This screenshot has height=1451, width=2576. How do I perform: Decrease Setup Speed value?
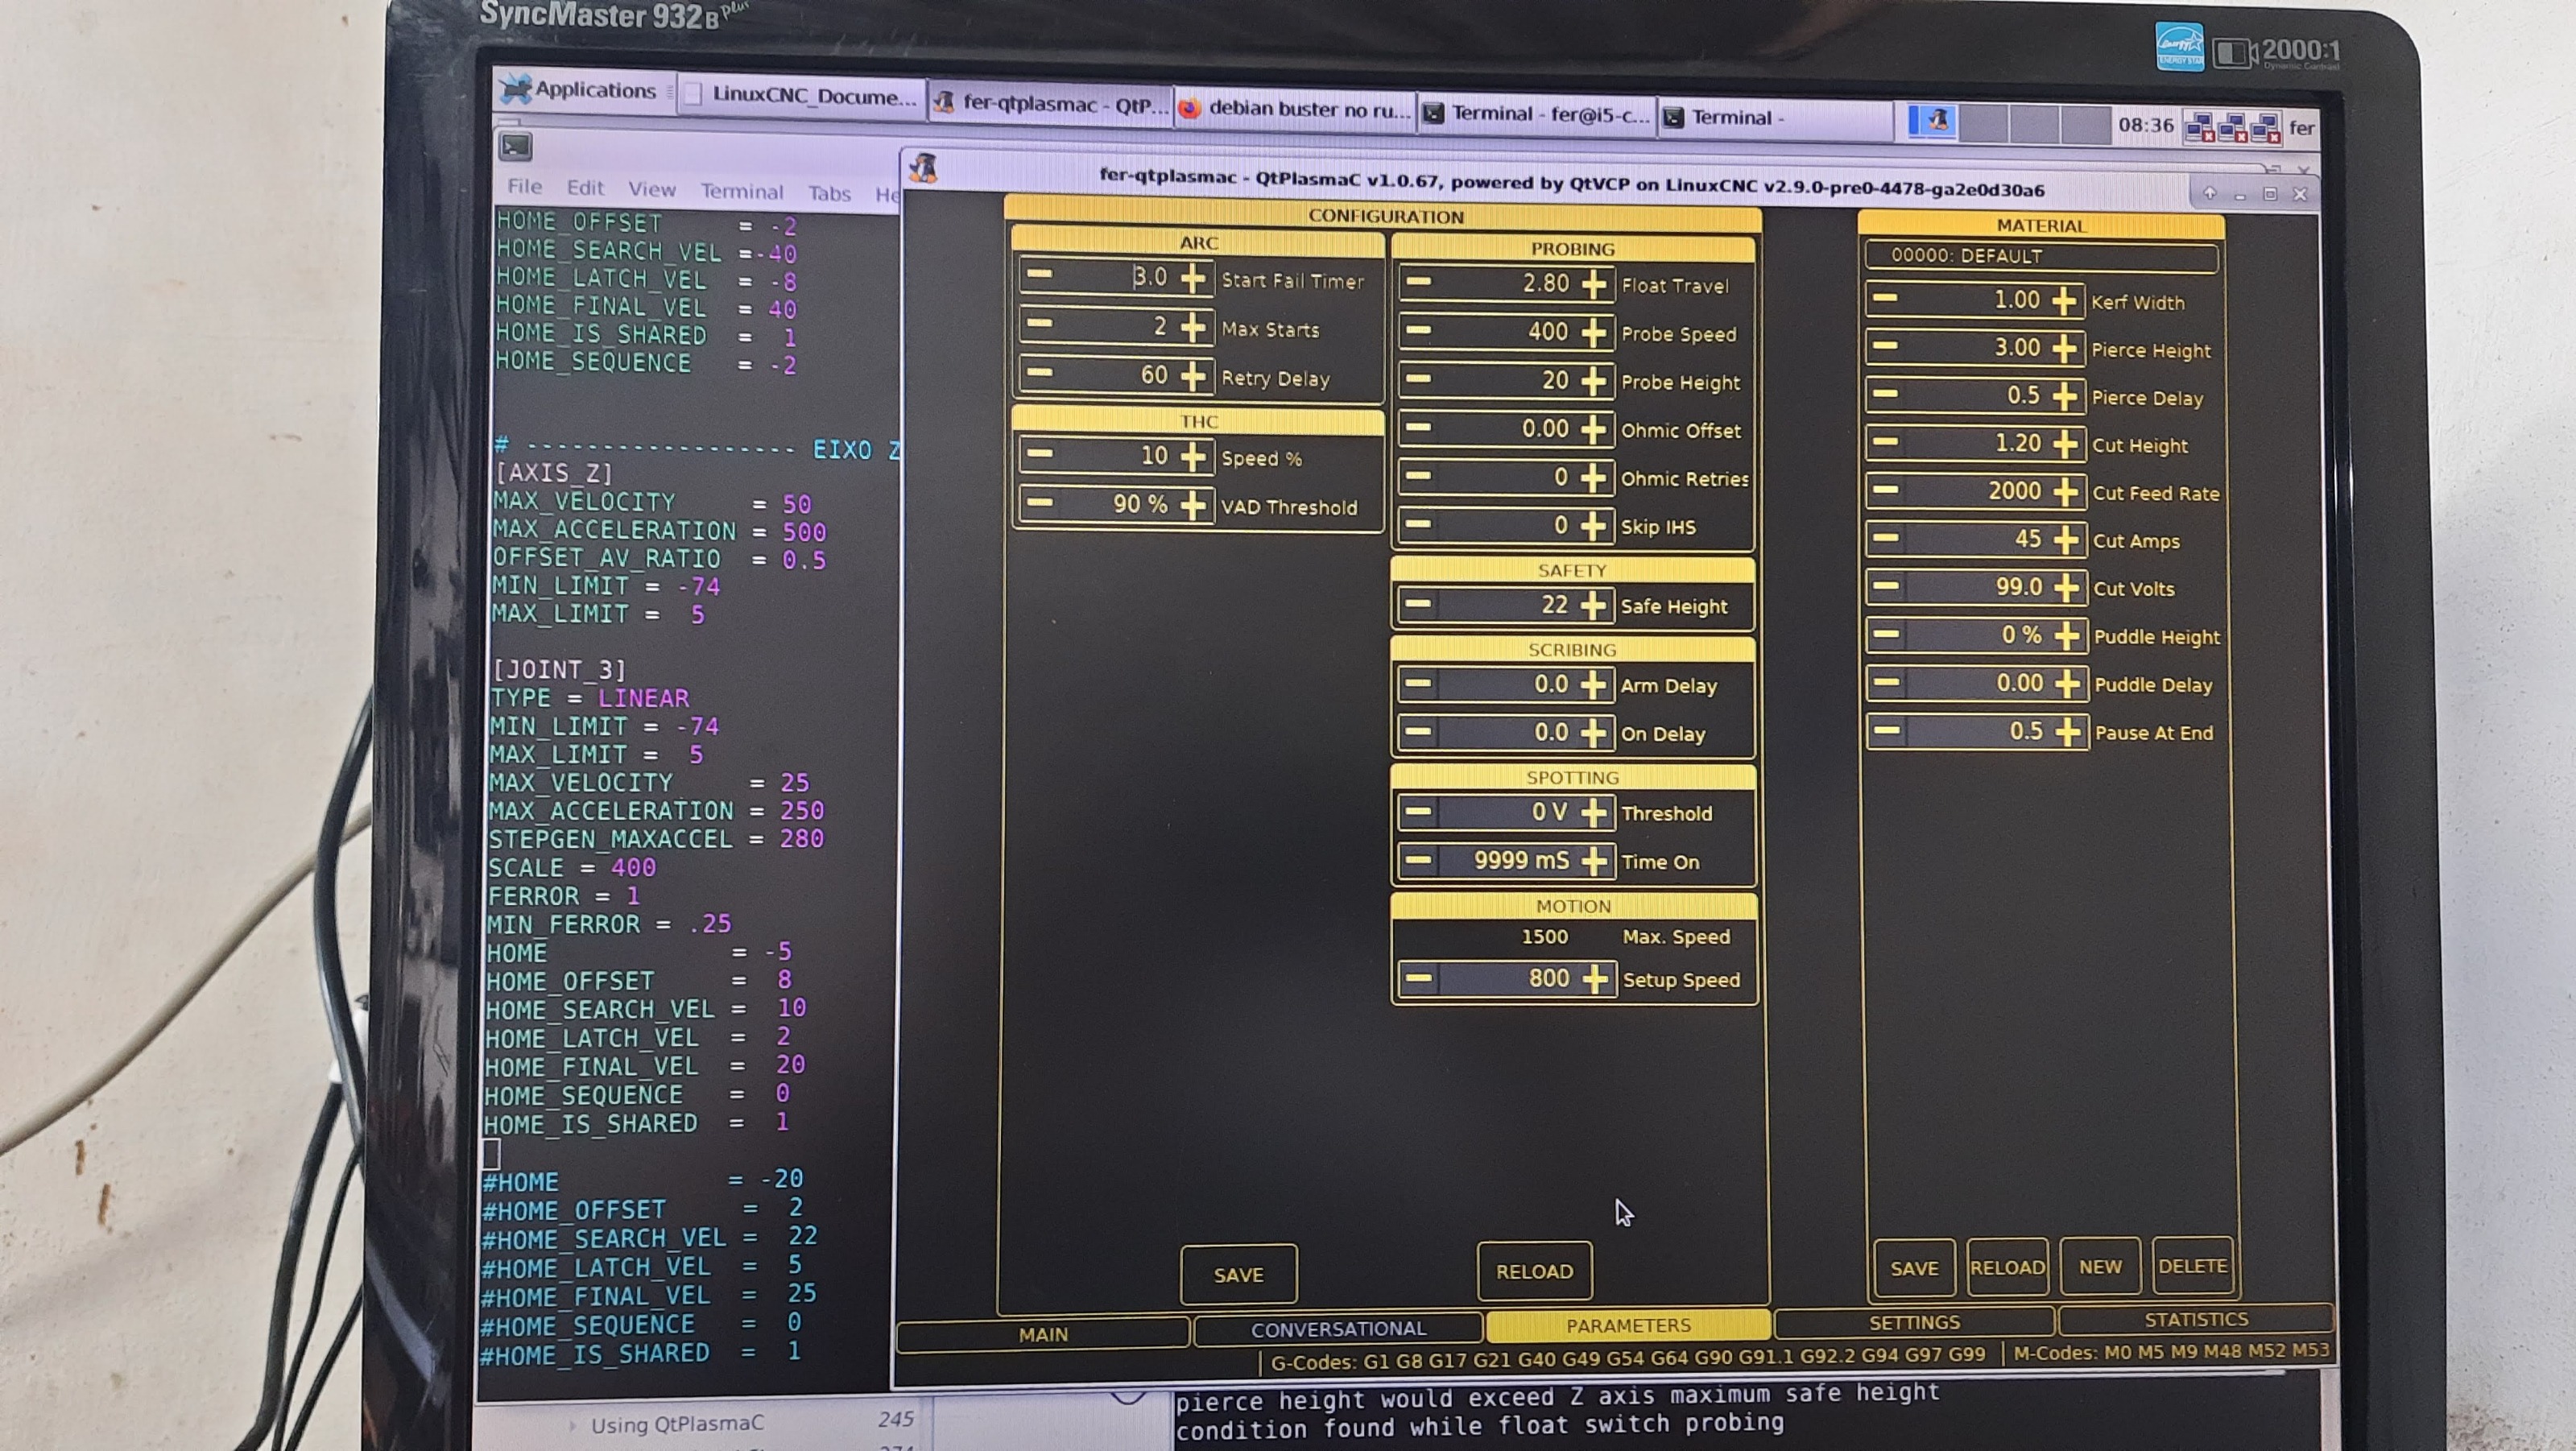[x=1418, y=977]
